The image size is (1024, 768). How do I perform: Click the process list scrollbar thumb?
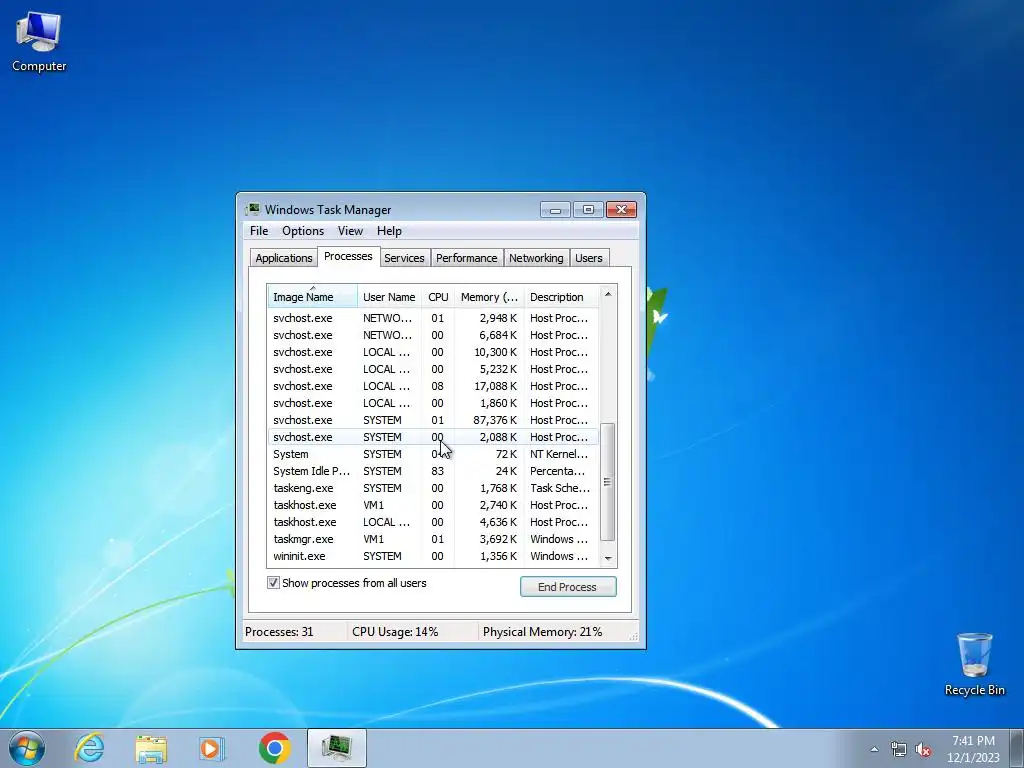(607, 482)
